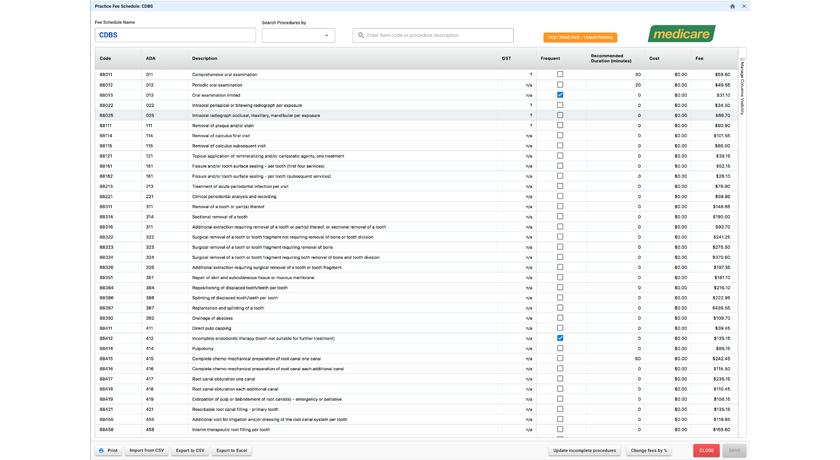Image resolution: width=840 pixels, height=460 pixels.
Task: Print the fee schedule
Action: click(108, 450)
